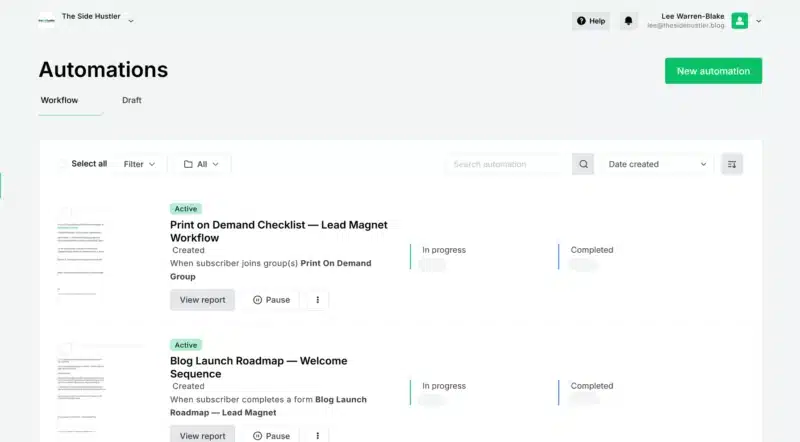This screenshot has height=442, width=800.
Task: Click the green user avatar icon
Action: click(740, 21)
